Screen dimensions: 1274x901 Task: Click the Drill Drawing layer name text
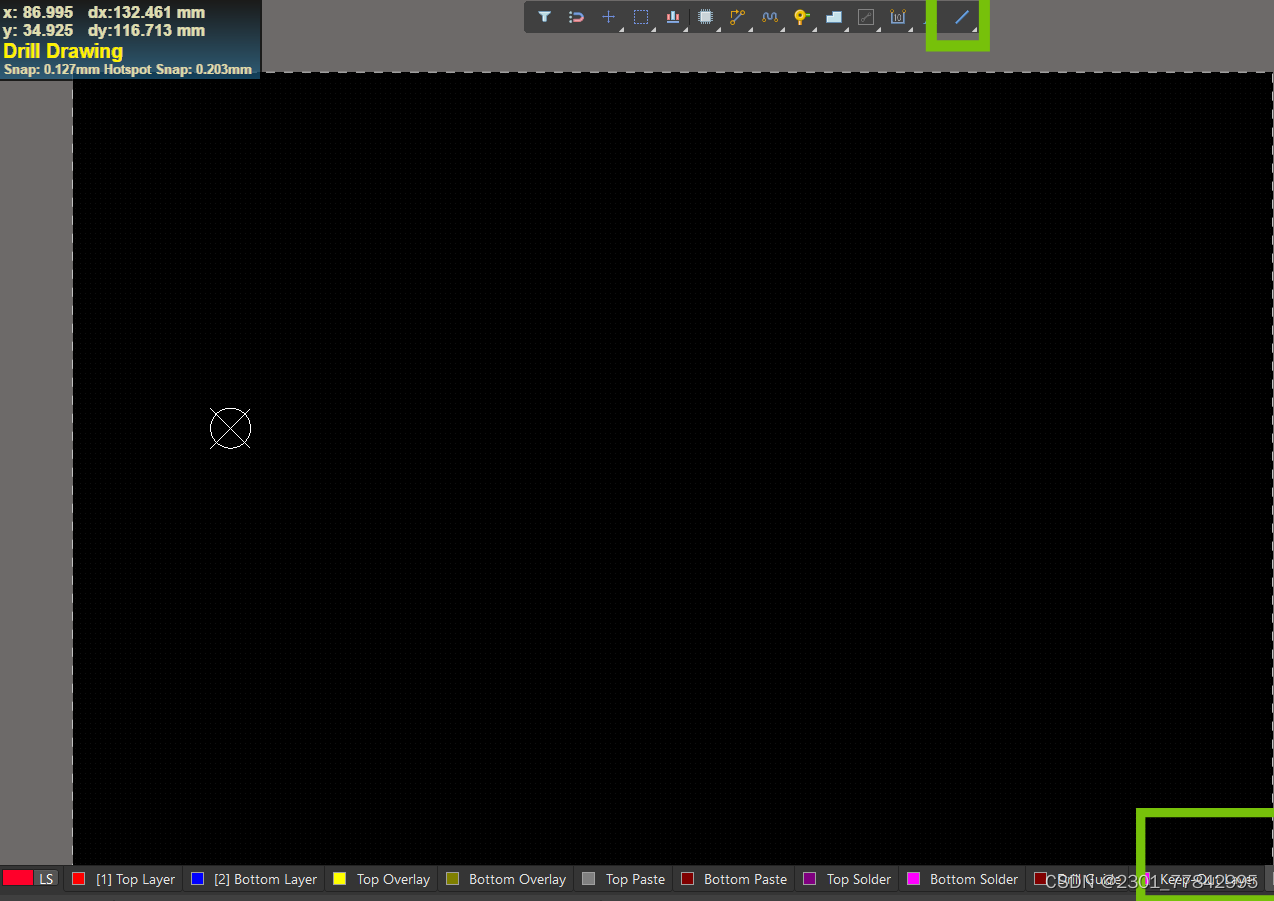(63, 51)
